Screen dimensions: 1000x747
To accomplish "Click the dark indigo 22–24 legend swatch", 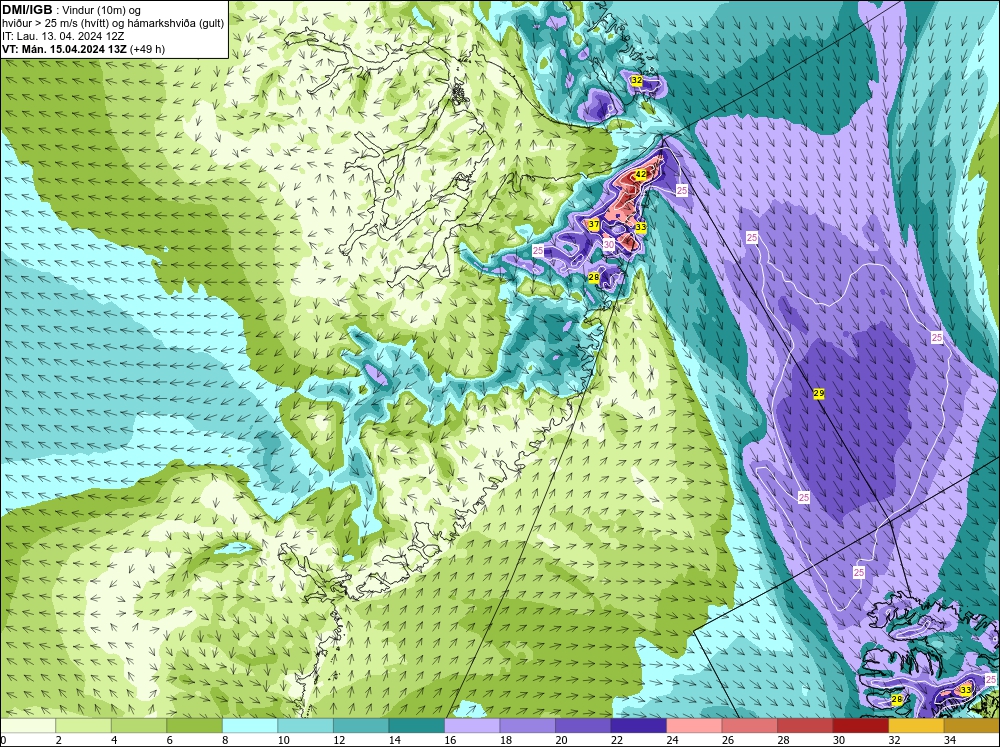I will click(638, 725).
